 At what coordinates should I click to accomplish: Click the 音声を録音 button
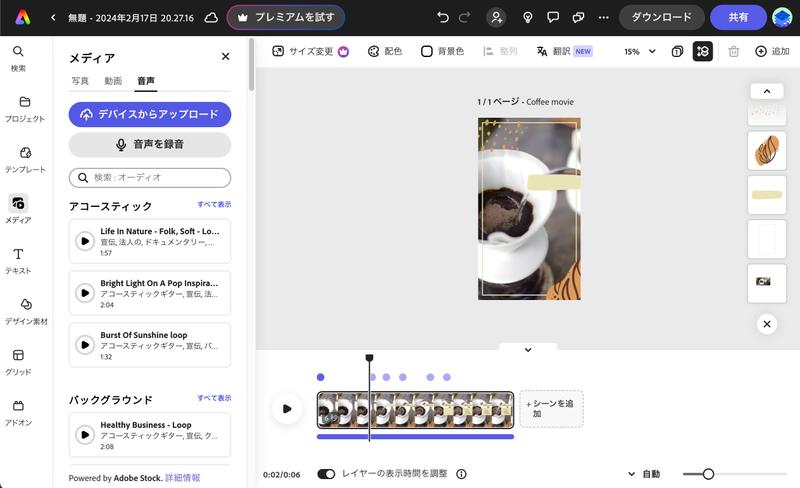point(150,145)
